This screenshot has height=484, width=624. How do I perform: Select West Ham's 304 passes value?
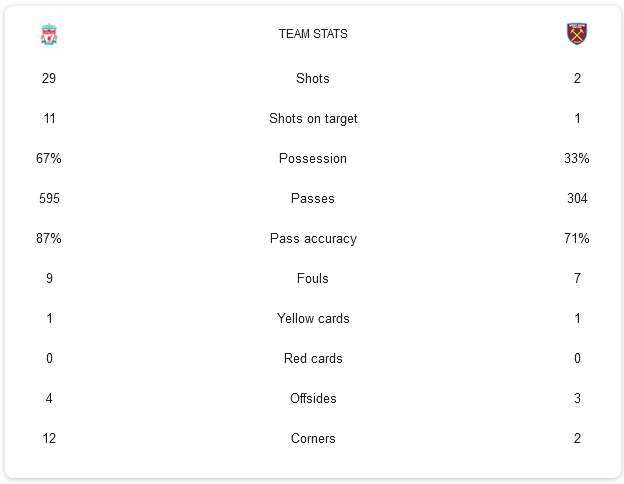(x=577, y=198)
